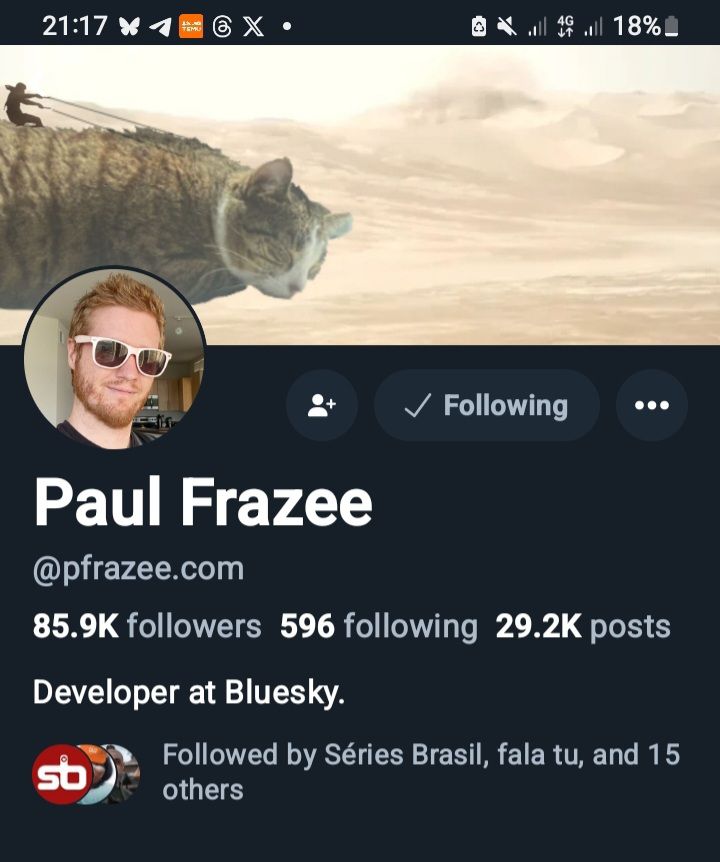Image resolution: width=720 pixels, height=862 pixels.
Task: Toggle the Following button to unfollow
Action: (486, 405)
